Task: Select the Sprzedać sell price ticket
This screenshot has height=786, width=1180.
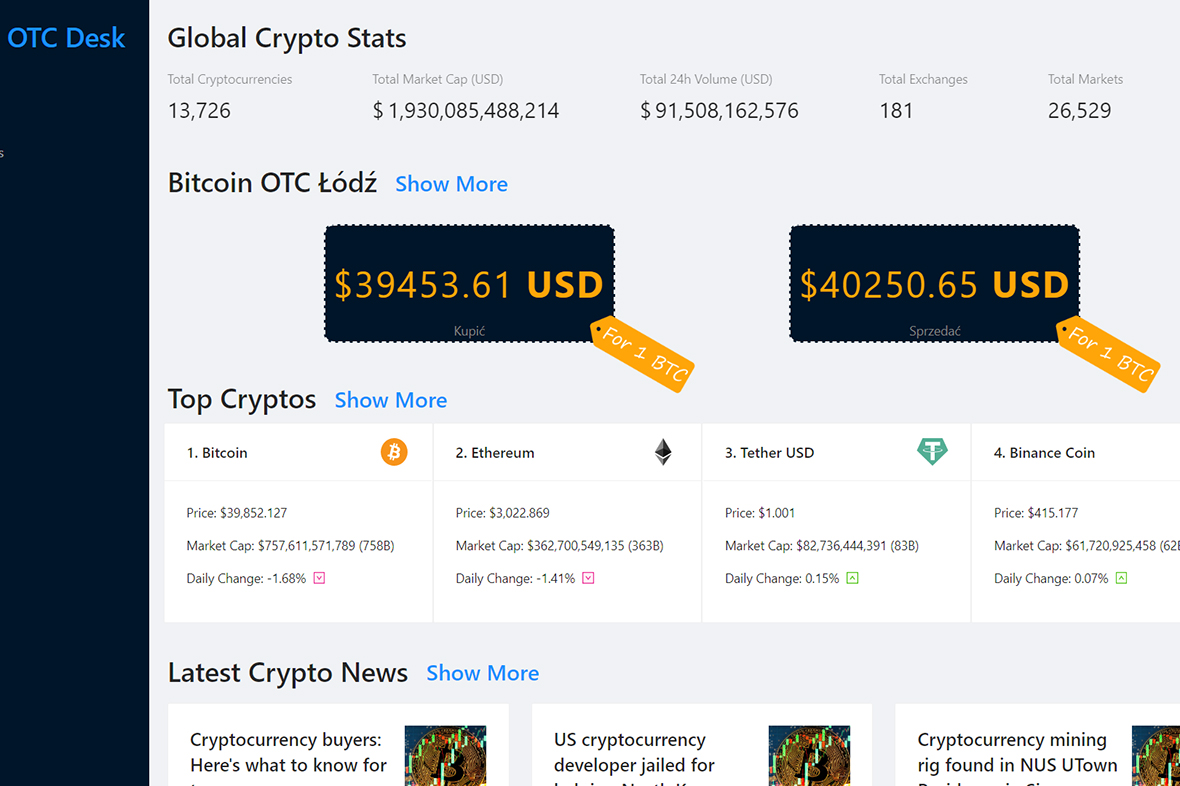Action: [x=933, y=283]
